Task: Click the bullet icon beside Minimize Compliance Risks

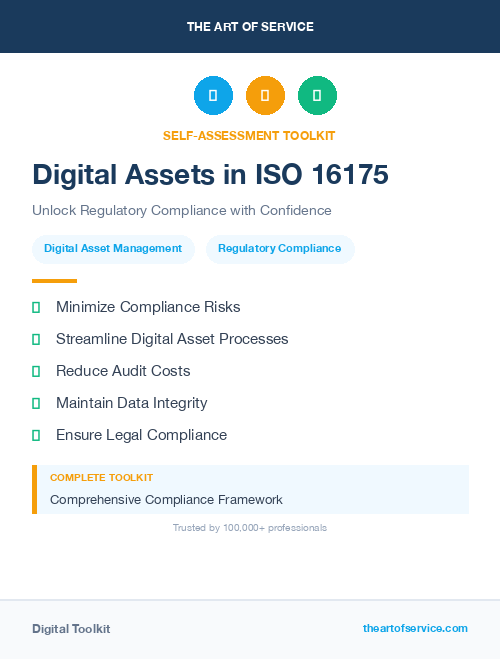Action: (x=36, y=308)
